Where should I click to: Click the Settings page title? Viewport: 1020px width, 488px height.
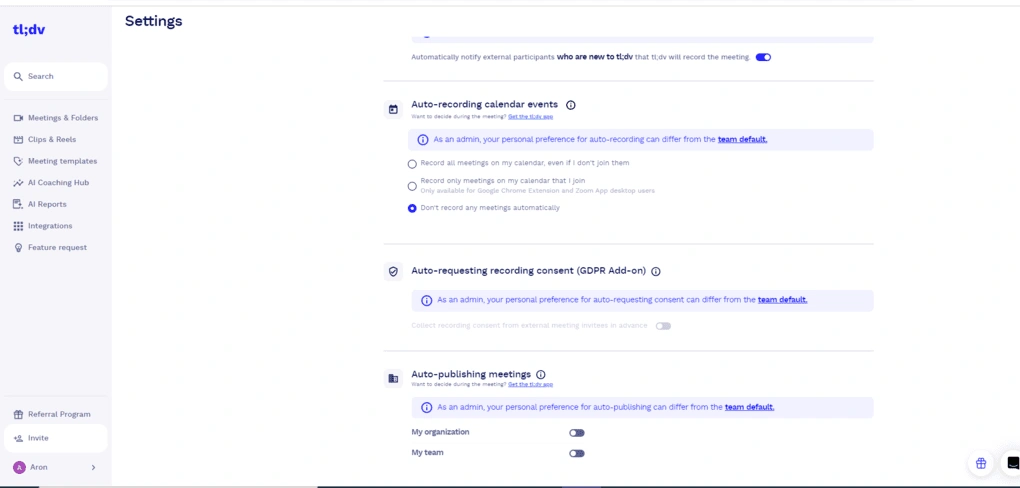pos(154,21)
